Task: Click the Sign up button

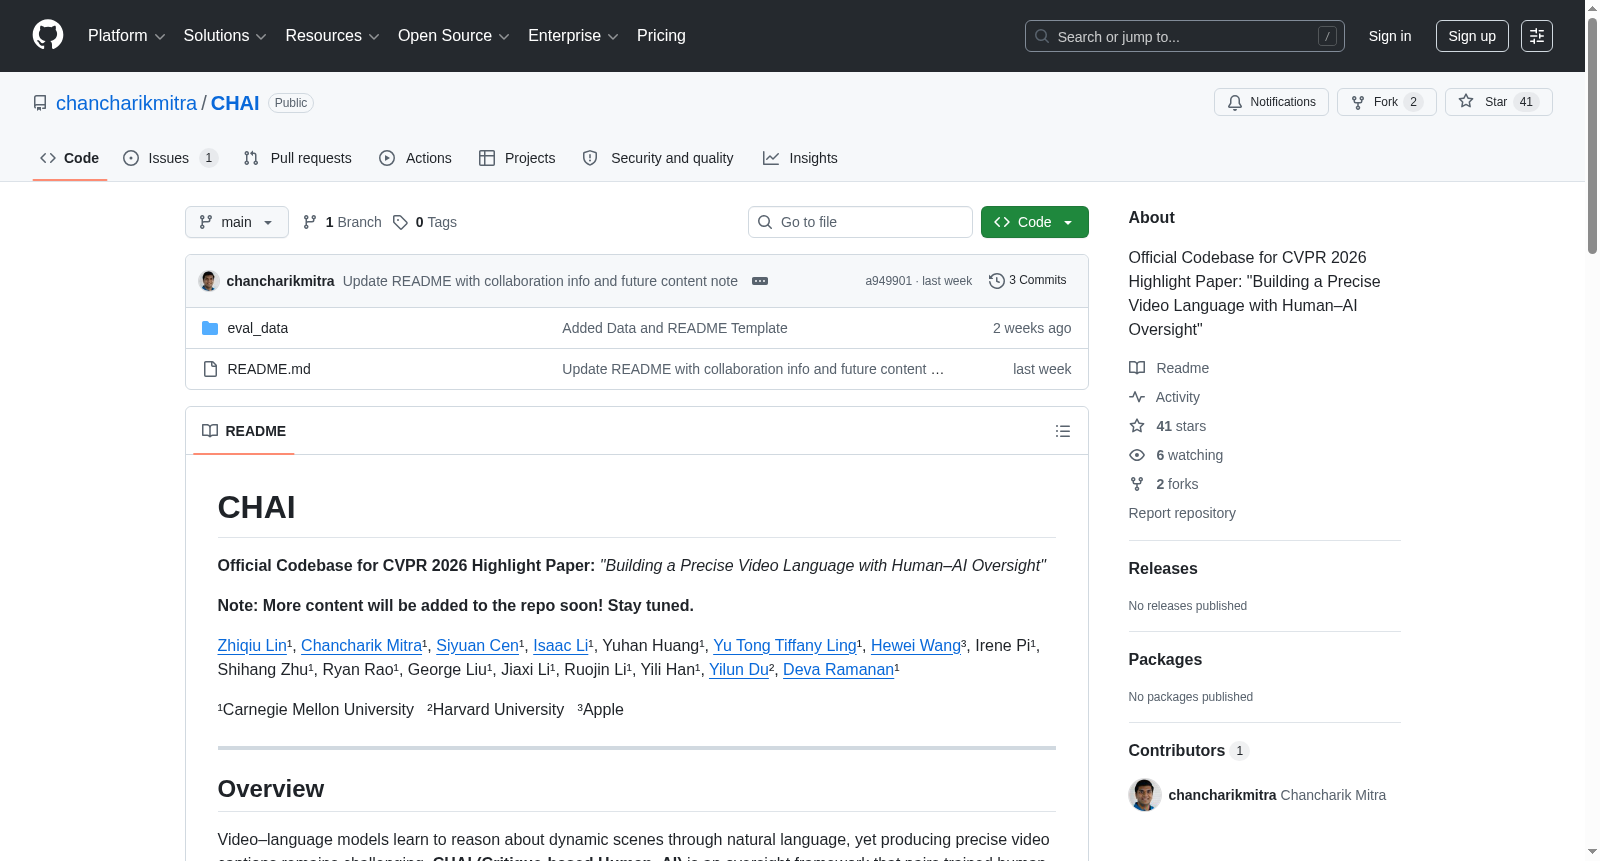Action: [x=1472, y=36]
